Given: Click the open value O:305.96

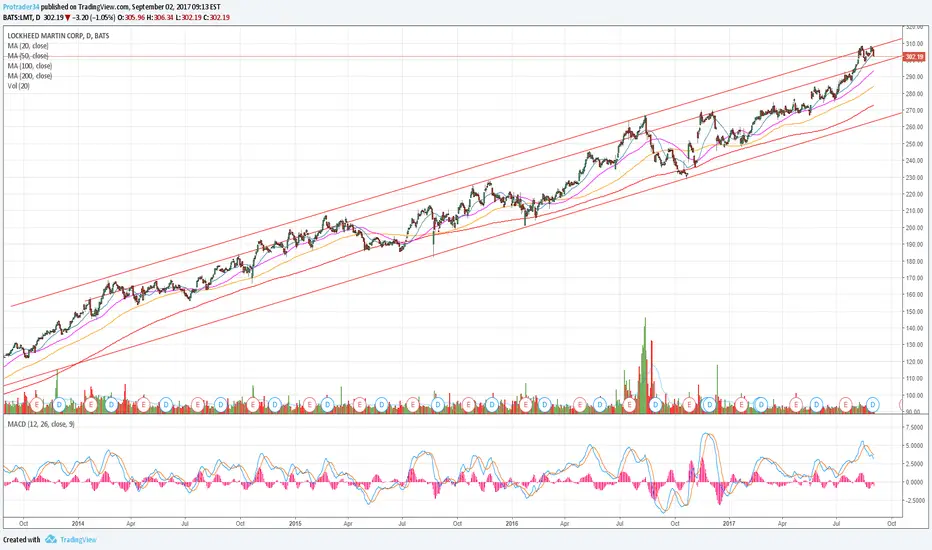Looking at the screenshot, I should coord(131,18).
